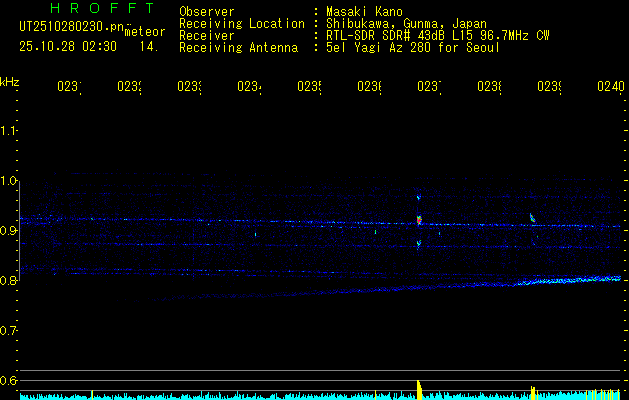Screen dimensions: 629x400
Task: Click the 5el Yagi antenna description
Action: point(412,47)
